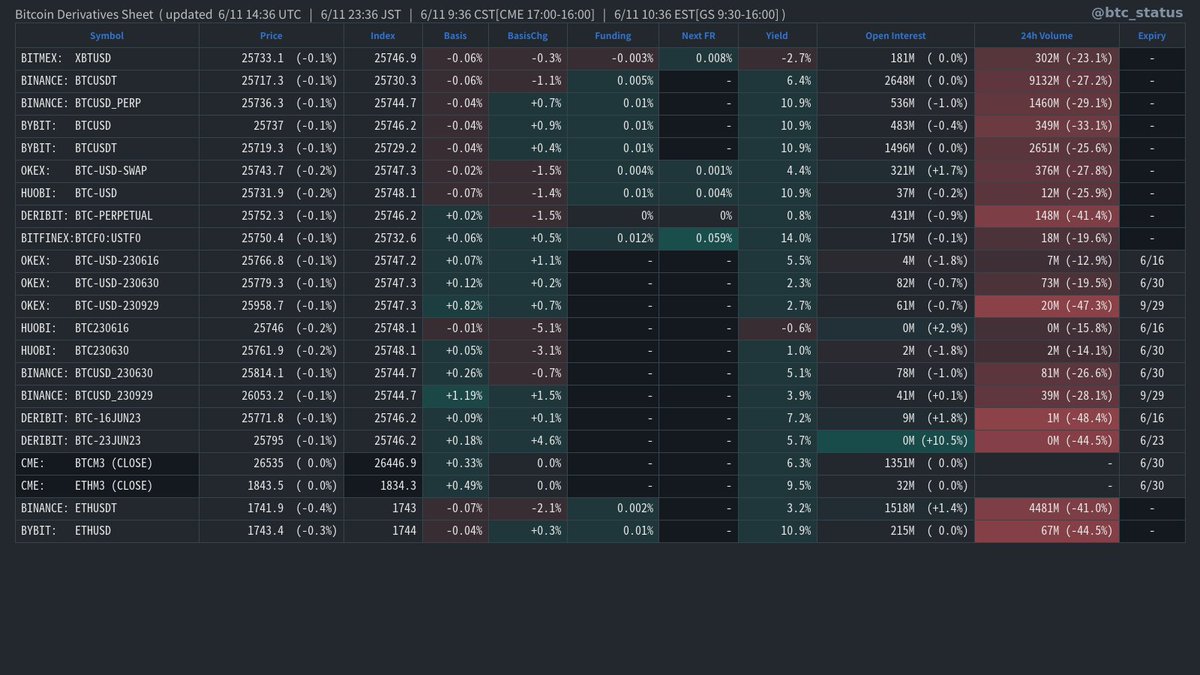Image resolution: width=1200 pixels, height=675 pixels.
Task: Select the HUOBI: BTC230630 symbol cell
Action: [107, 350]
